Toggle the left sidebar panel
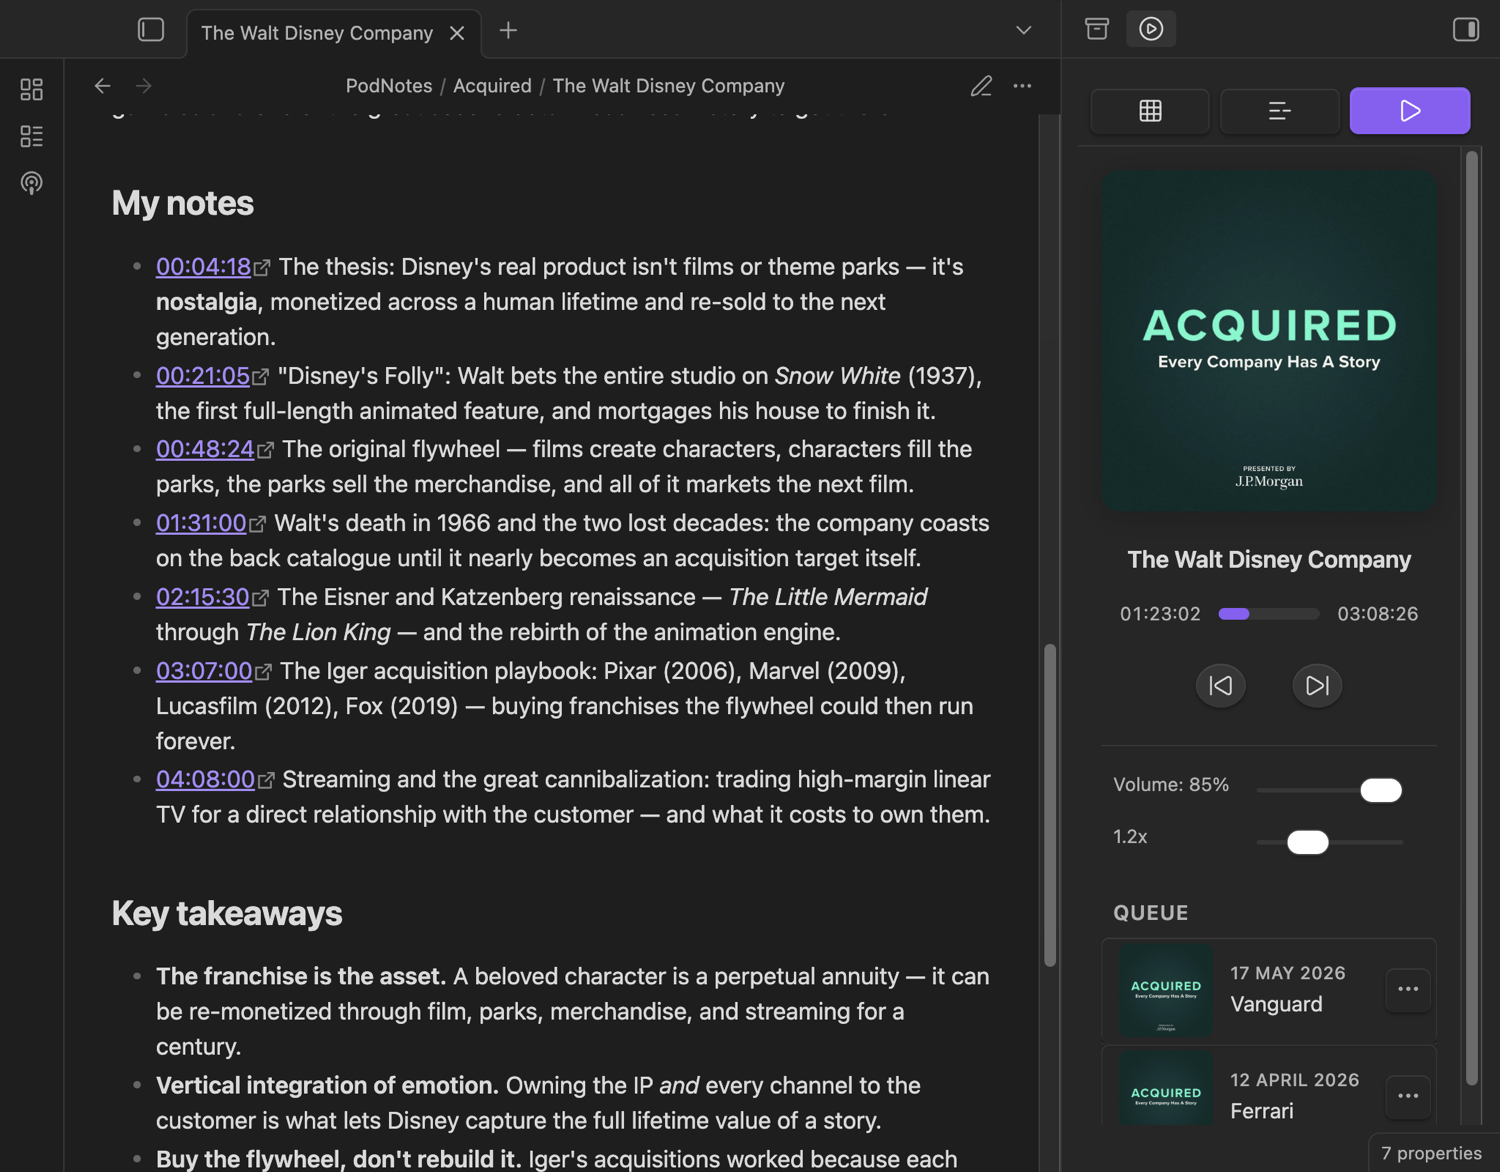Image resolution: width=1500 pixels, height=1172 pixels. pyautogui.click(x=151, y=30)
